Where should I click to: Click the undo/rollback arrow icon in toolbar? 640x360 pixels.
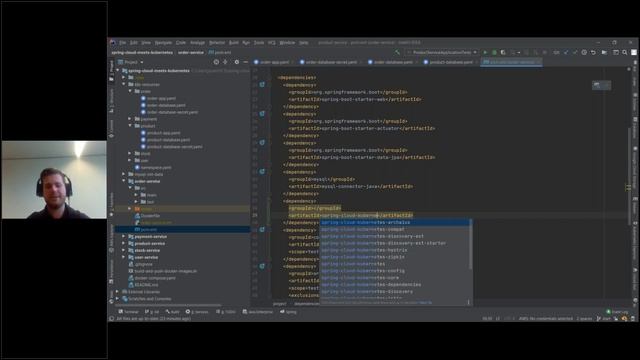[593, 52]
